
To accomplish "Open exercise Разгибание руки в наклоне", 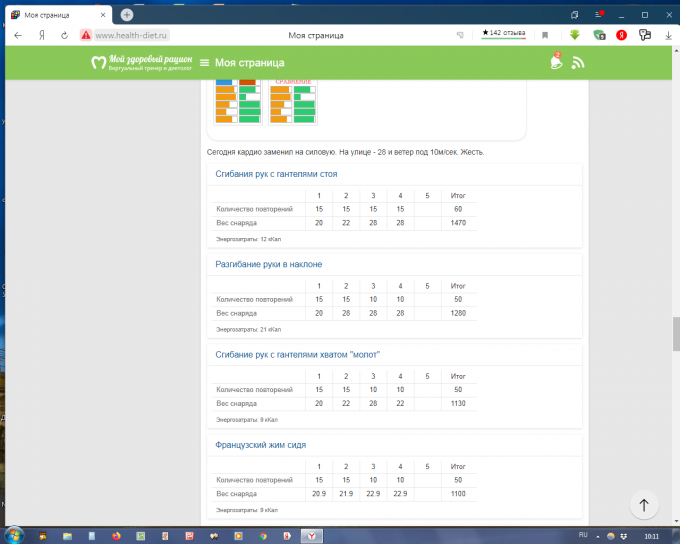I will click(x=269, y=264).
